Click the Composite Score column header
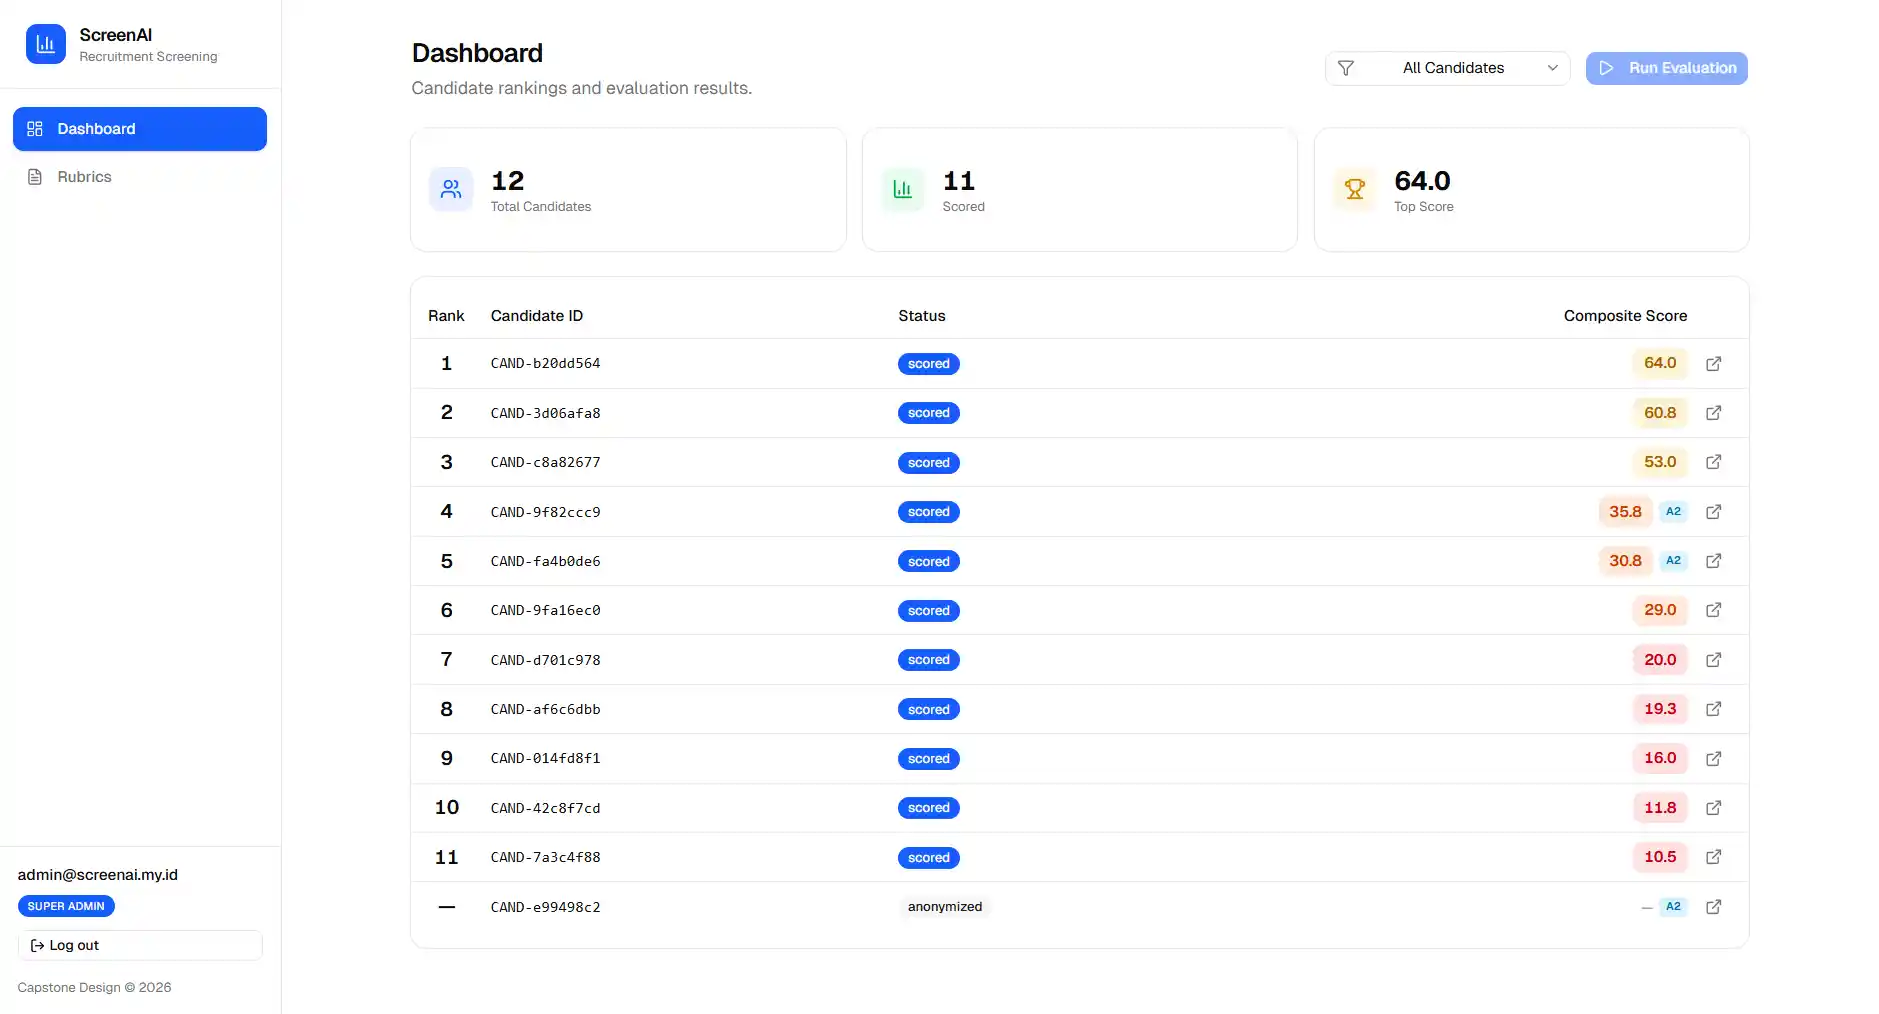 coord(1625,316)
